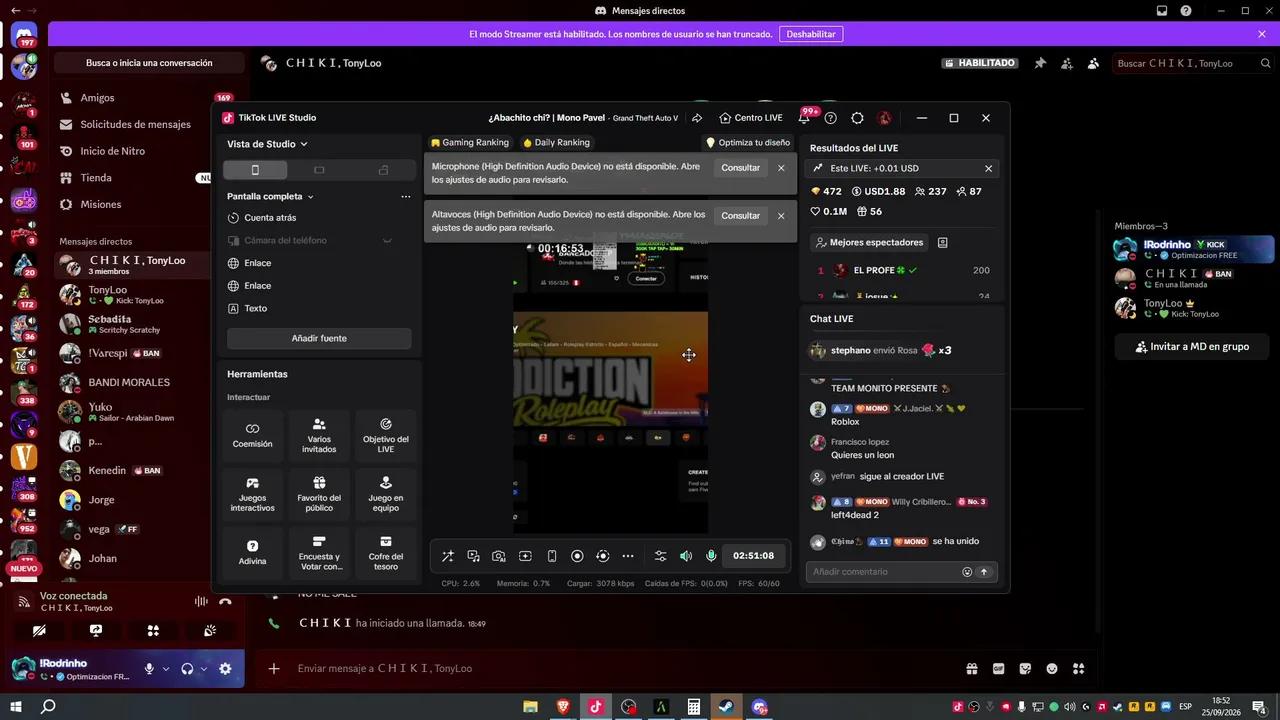
Task: Open the Gaming Ranking tab
Action: coord(469,143)
